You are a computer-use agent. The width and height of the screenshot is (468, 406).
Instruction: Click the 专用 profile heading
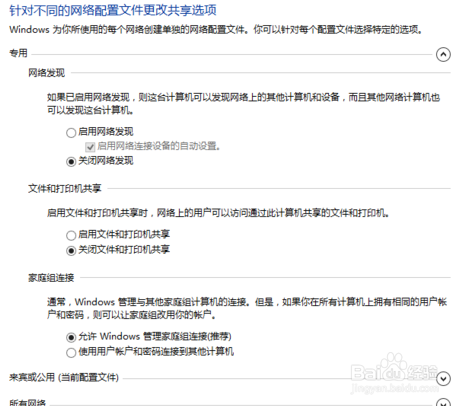click(18, 53)
